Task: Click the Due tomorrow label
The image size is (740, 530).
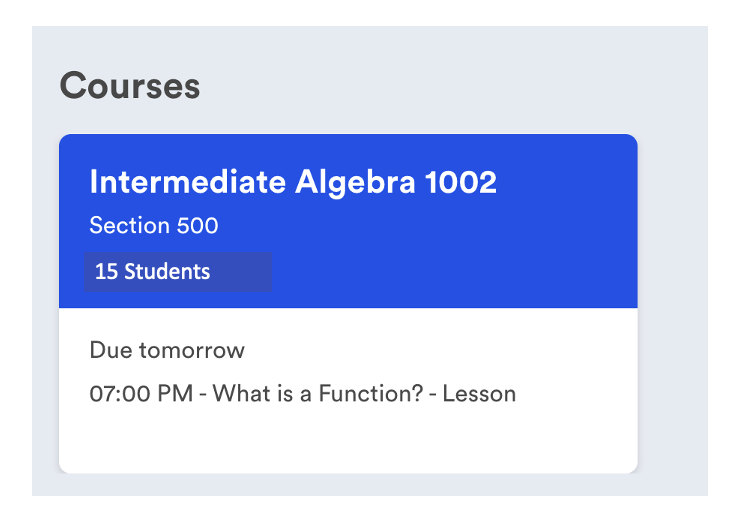Action: click(167, 350)
